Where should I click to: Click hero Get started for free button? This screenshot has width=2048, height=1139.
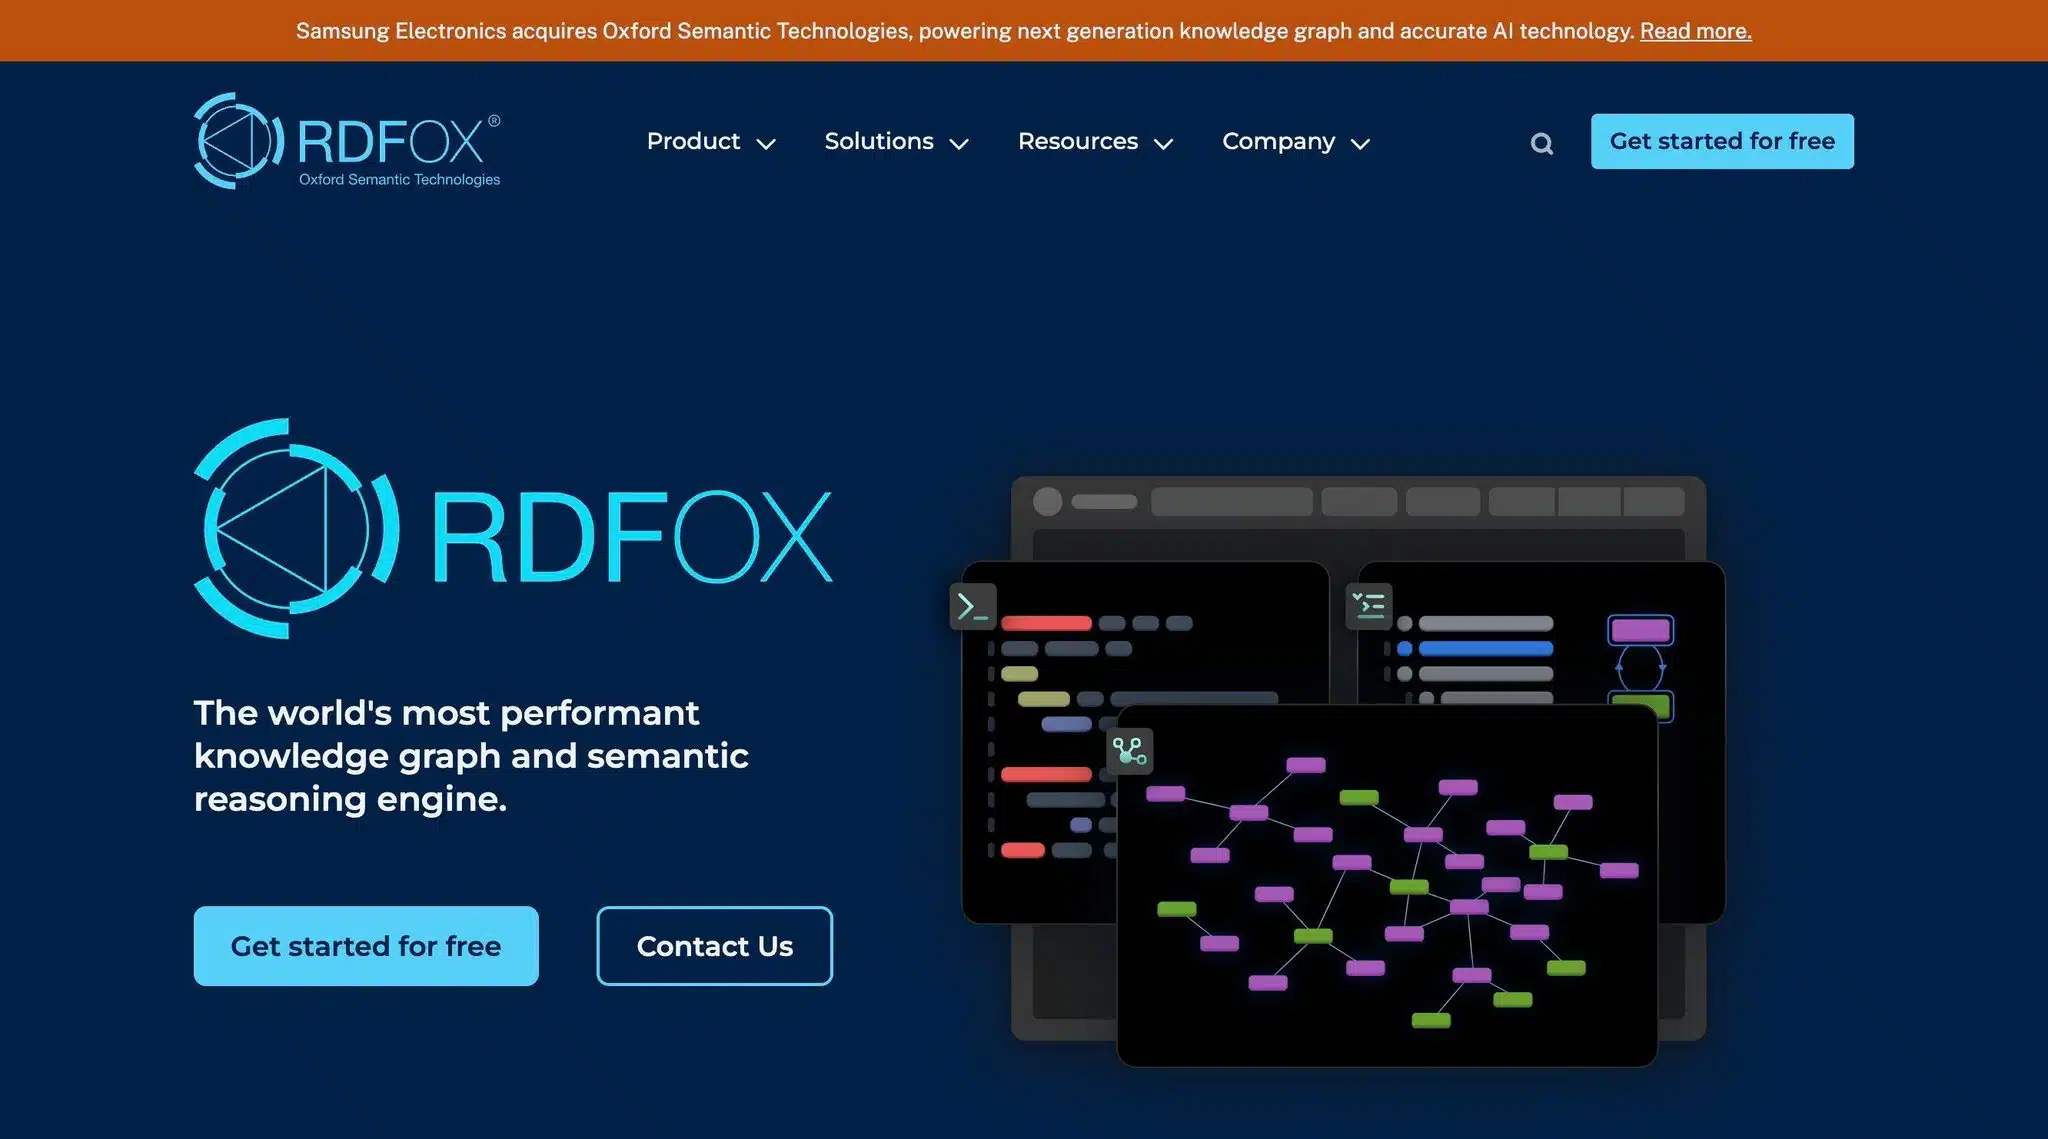tap(366, 946)
